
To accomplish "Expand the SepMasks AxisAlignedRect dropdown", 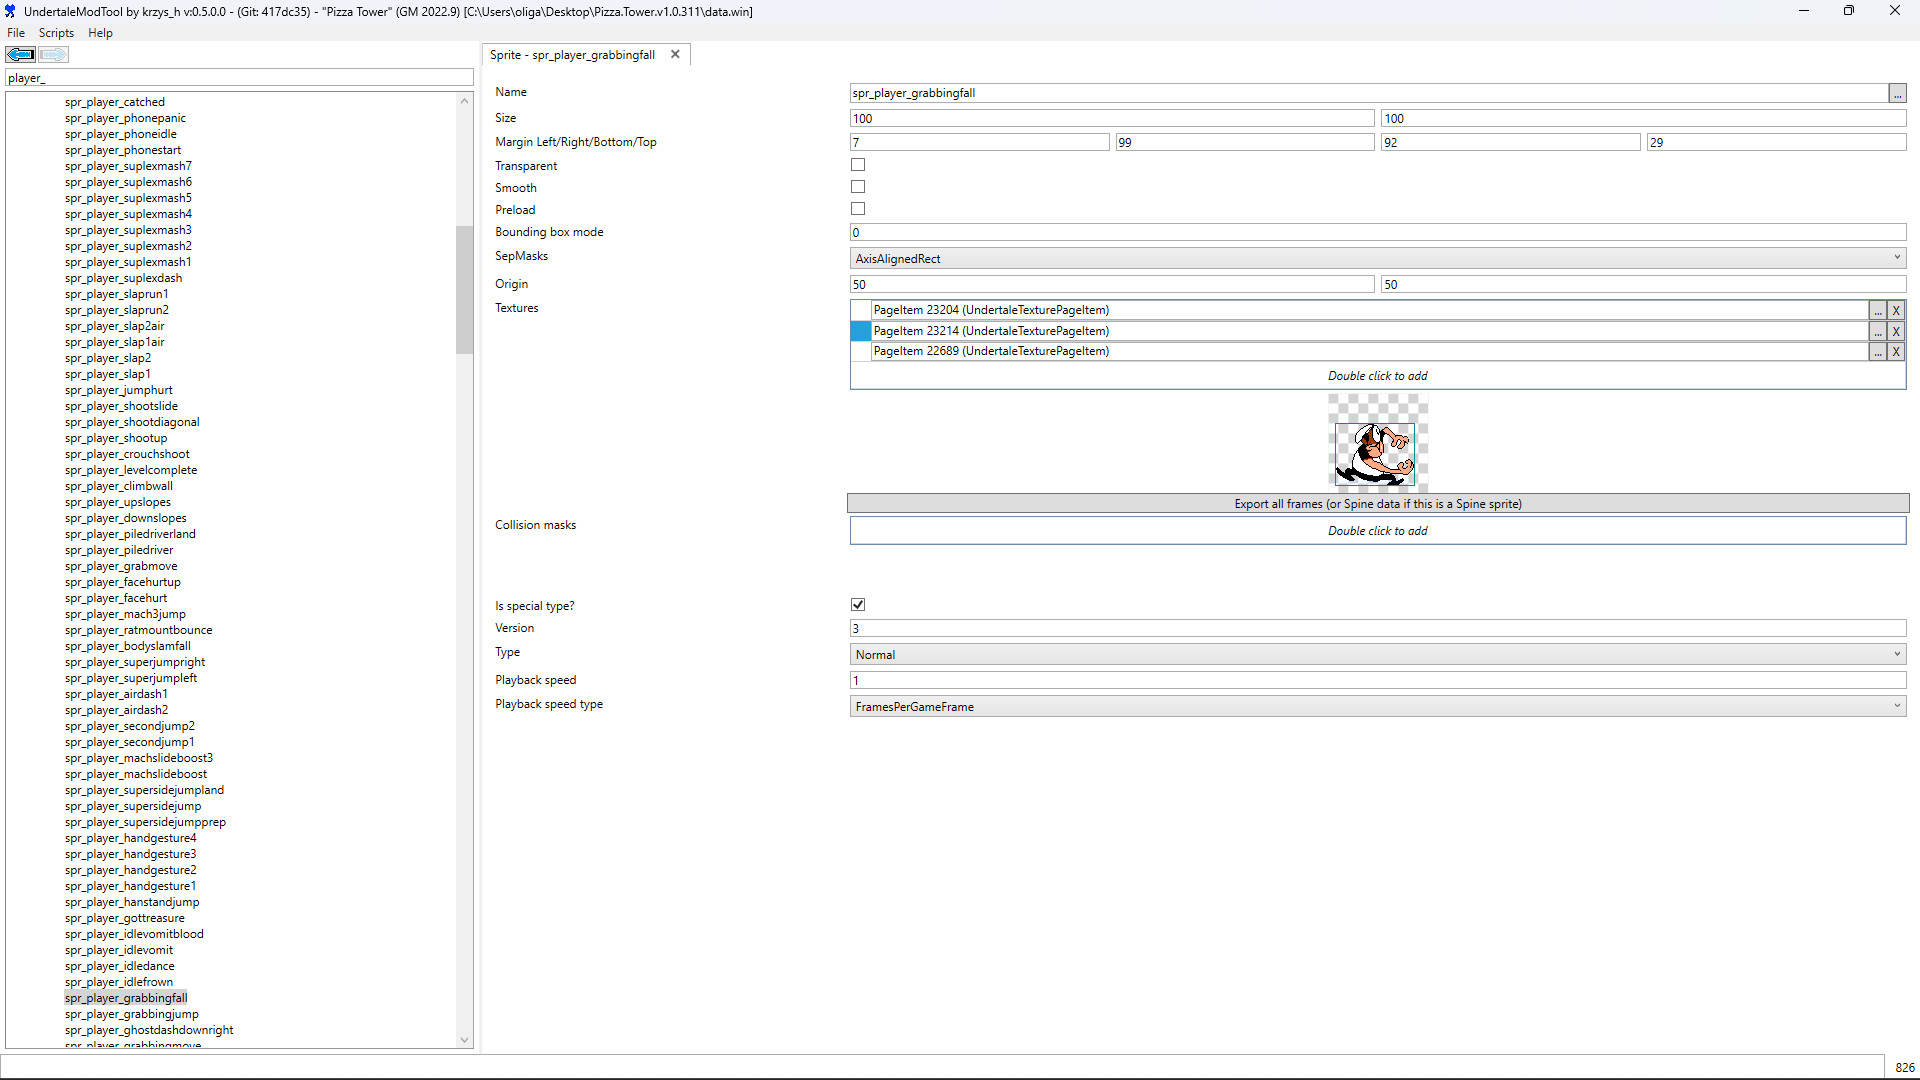I will (1377, 258).
